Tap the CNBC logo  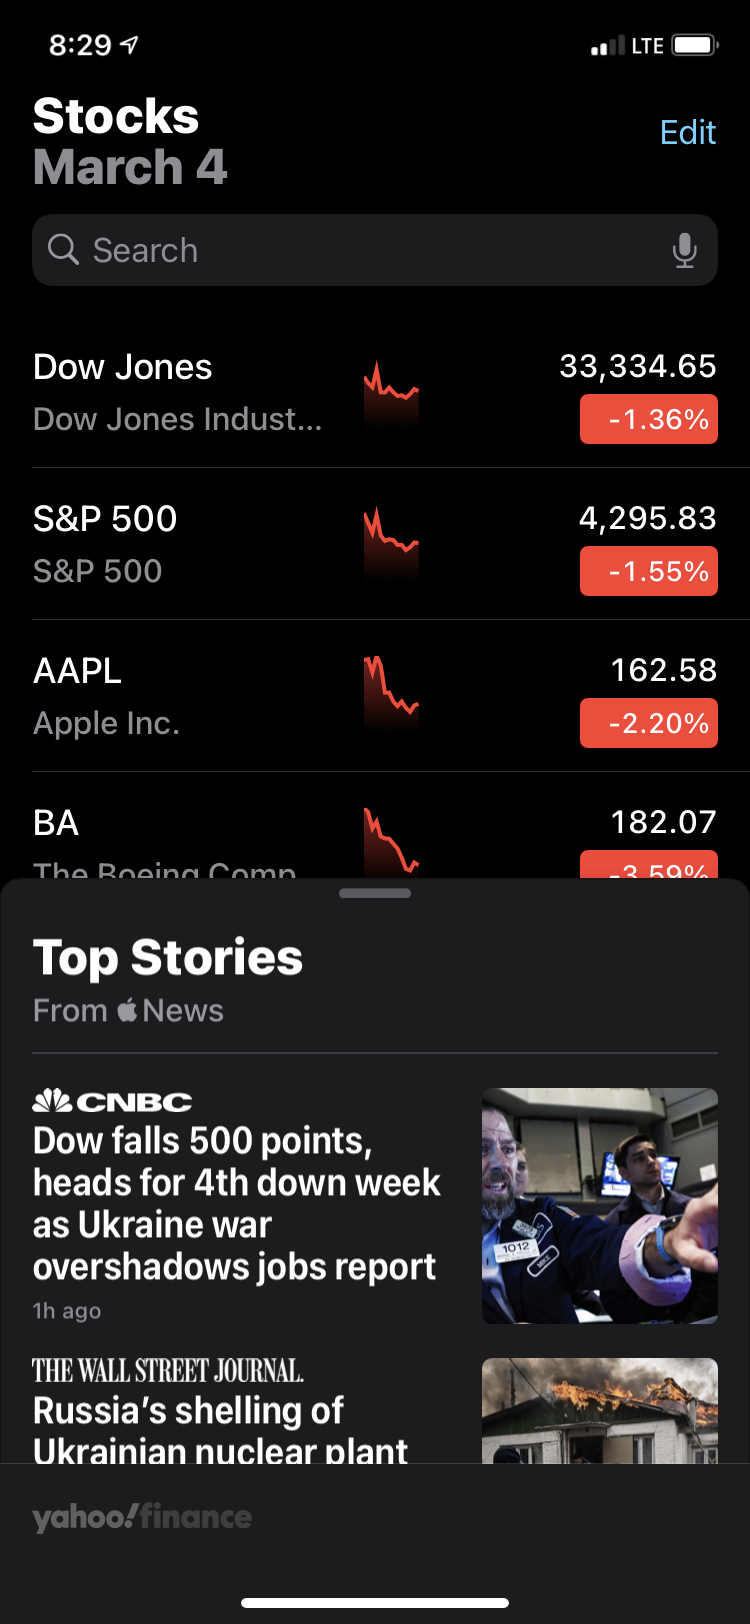click(x=112, y=1101)
